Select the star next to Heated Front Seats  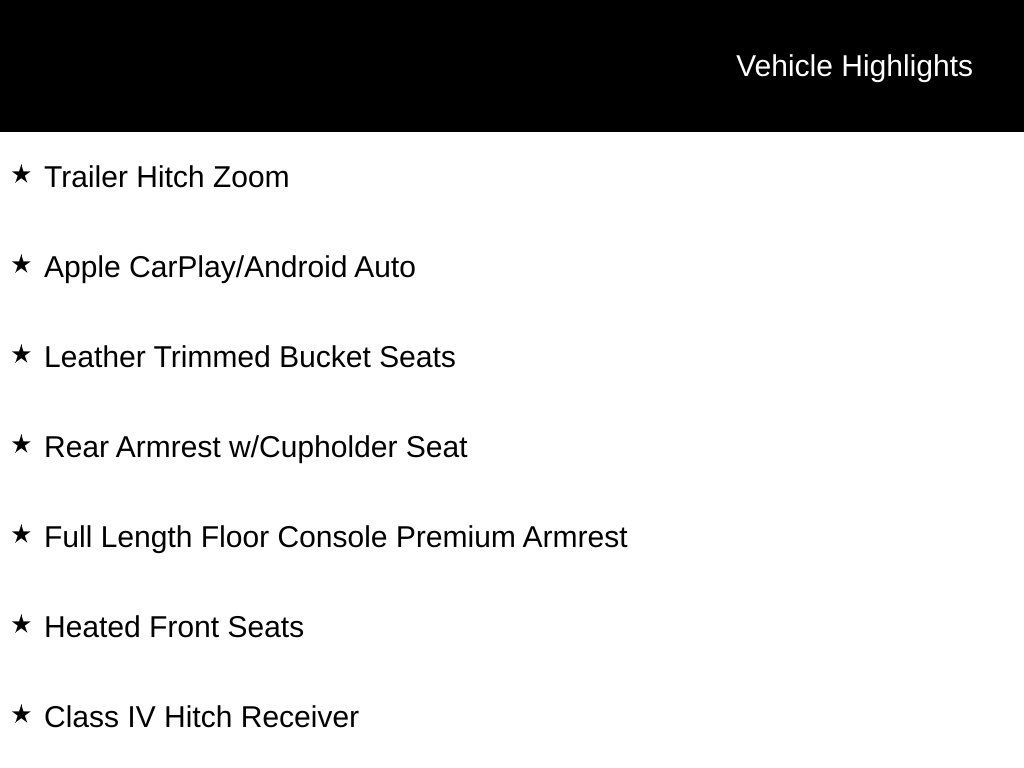(x=21, y=624)
